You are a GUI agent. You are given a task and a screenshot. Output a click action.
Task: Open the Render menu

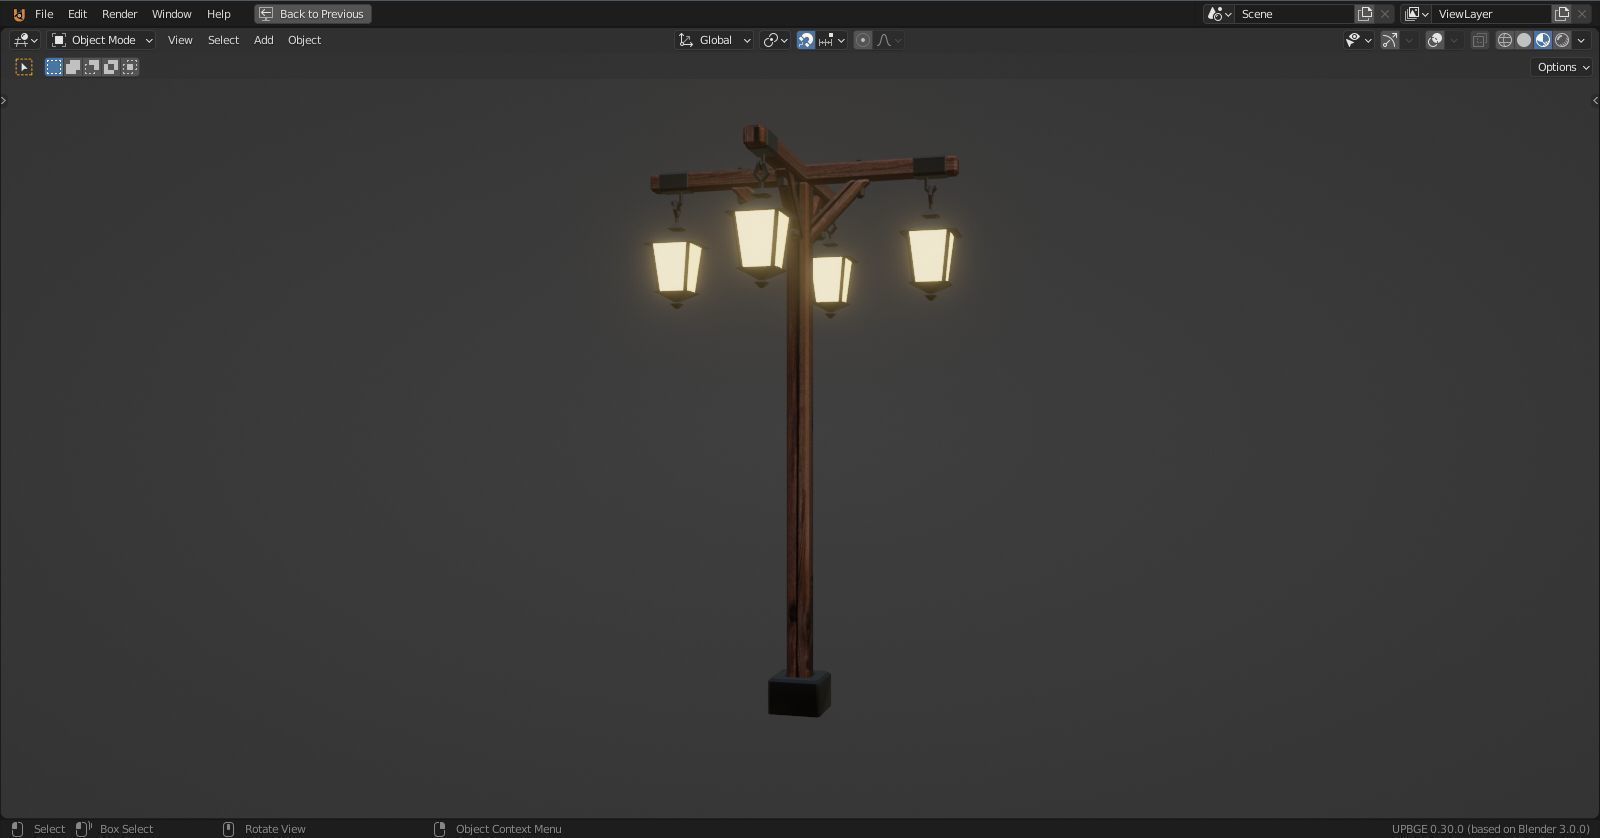[119, 14]
